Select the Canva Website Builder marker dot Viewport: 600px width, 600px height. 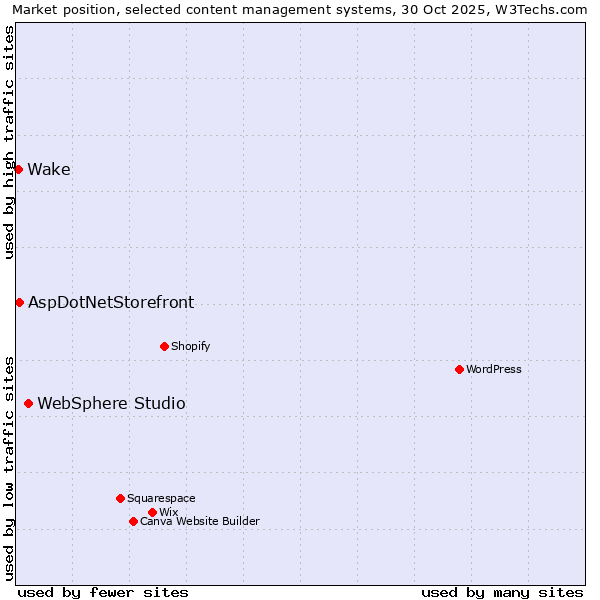[133, 521]
